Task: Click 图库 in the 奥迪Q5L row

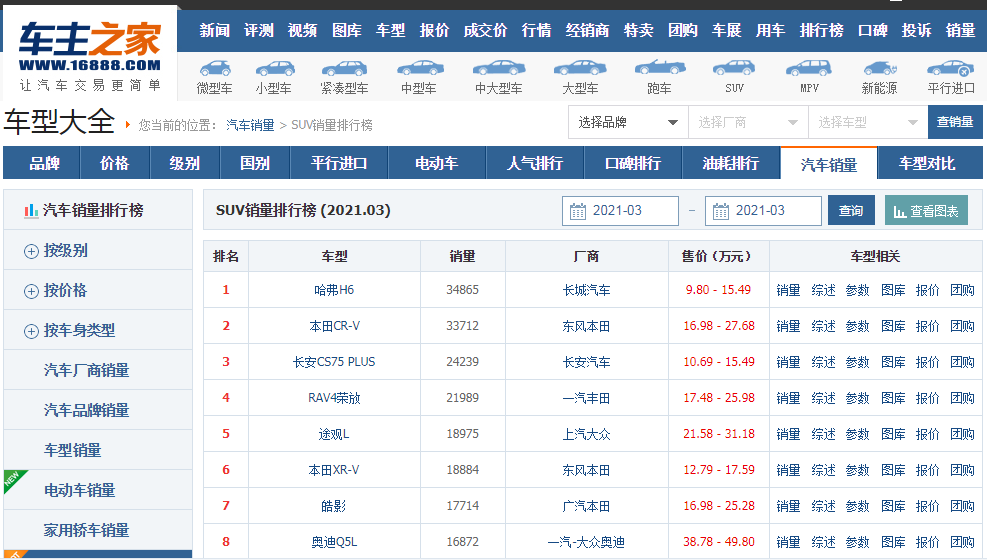Action: point(893,542)
